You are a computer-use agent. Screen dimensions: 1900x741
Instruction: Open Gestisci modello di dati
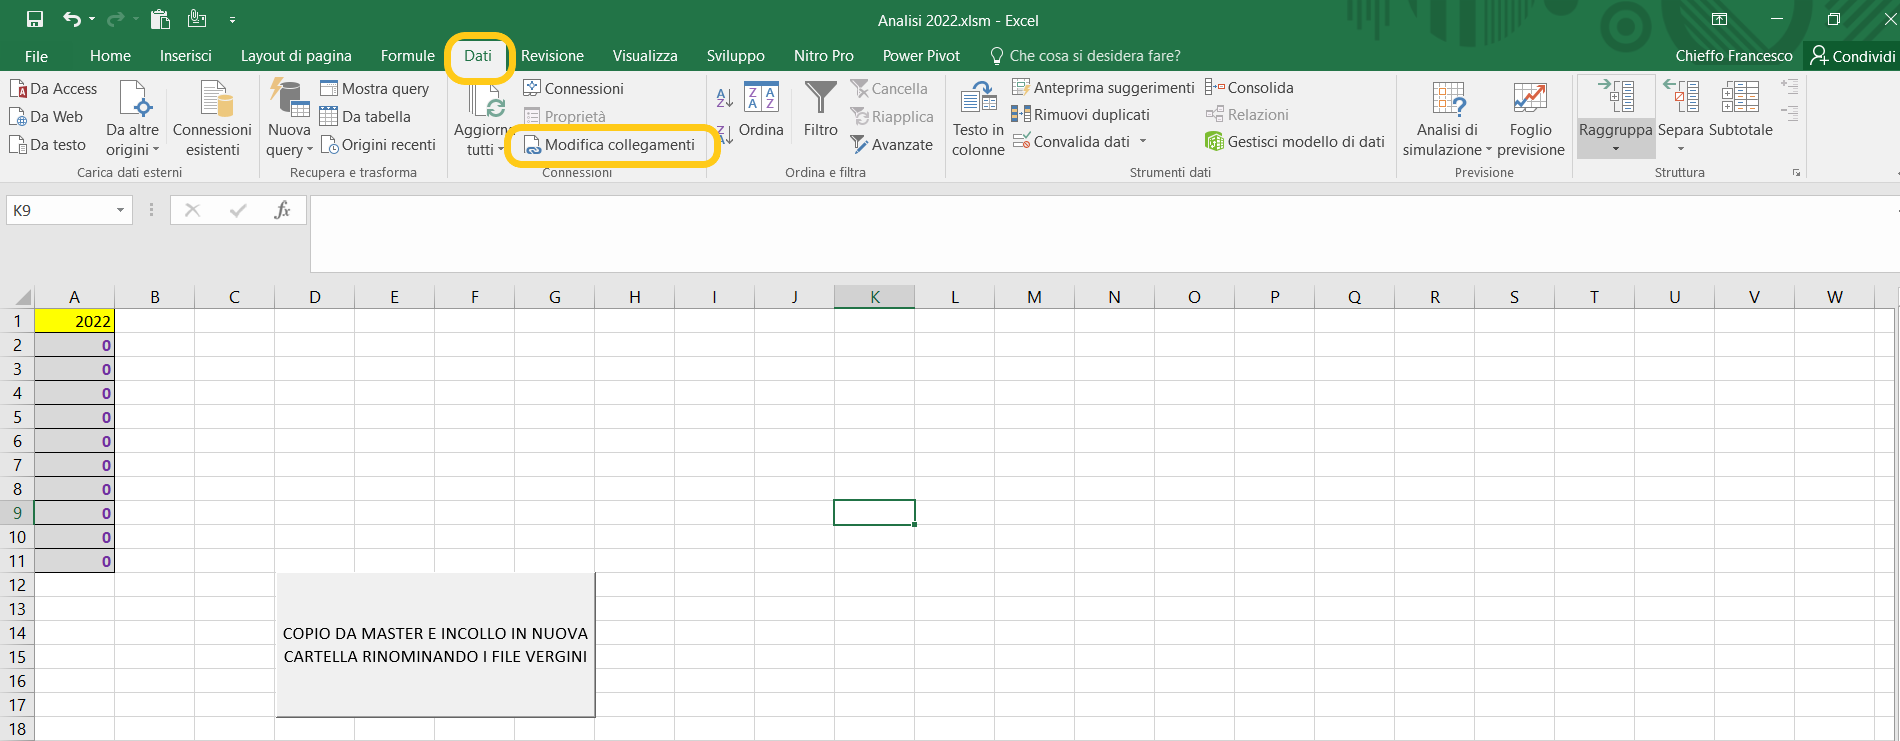pos(1295,142)
